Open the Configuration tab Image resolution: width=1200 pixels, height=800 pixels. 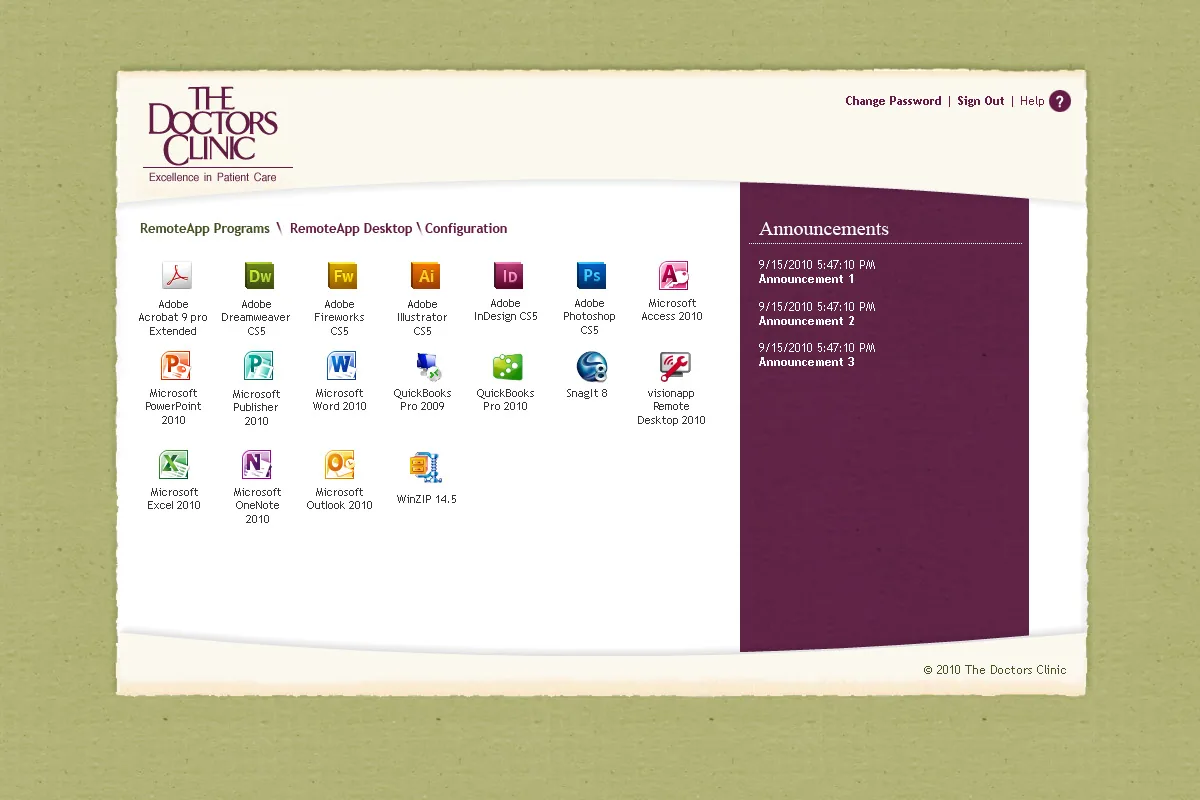click(x=466, y=229)
